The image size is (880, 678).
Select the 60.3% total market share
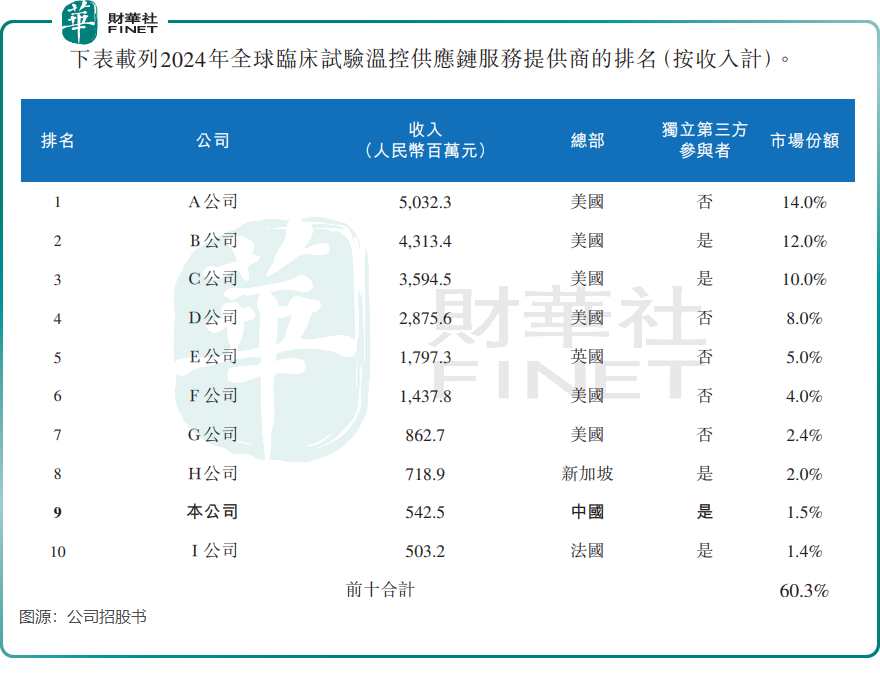tap(804, 590)
